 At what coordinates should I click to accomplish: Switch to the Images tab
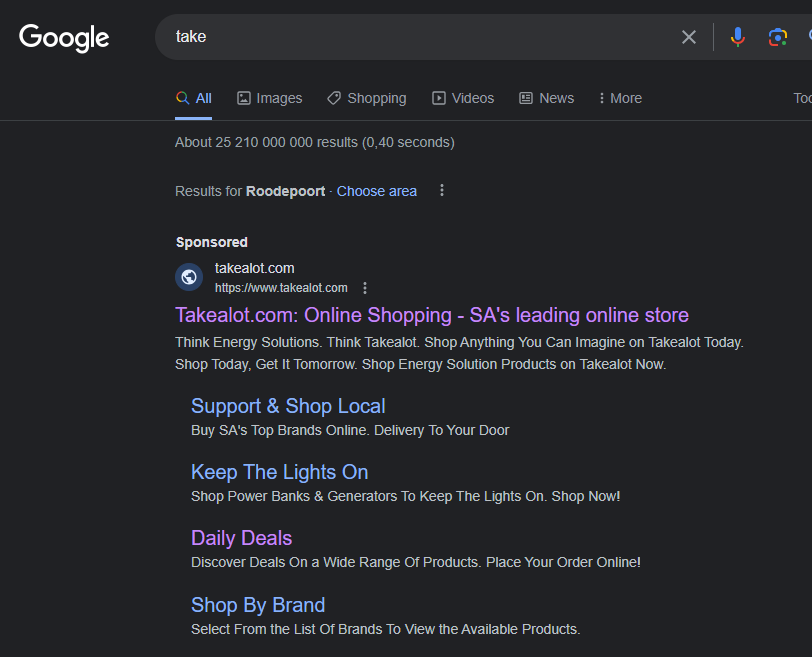[x=270, y=98]
